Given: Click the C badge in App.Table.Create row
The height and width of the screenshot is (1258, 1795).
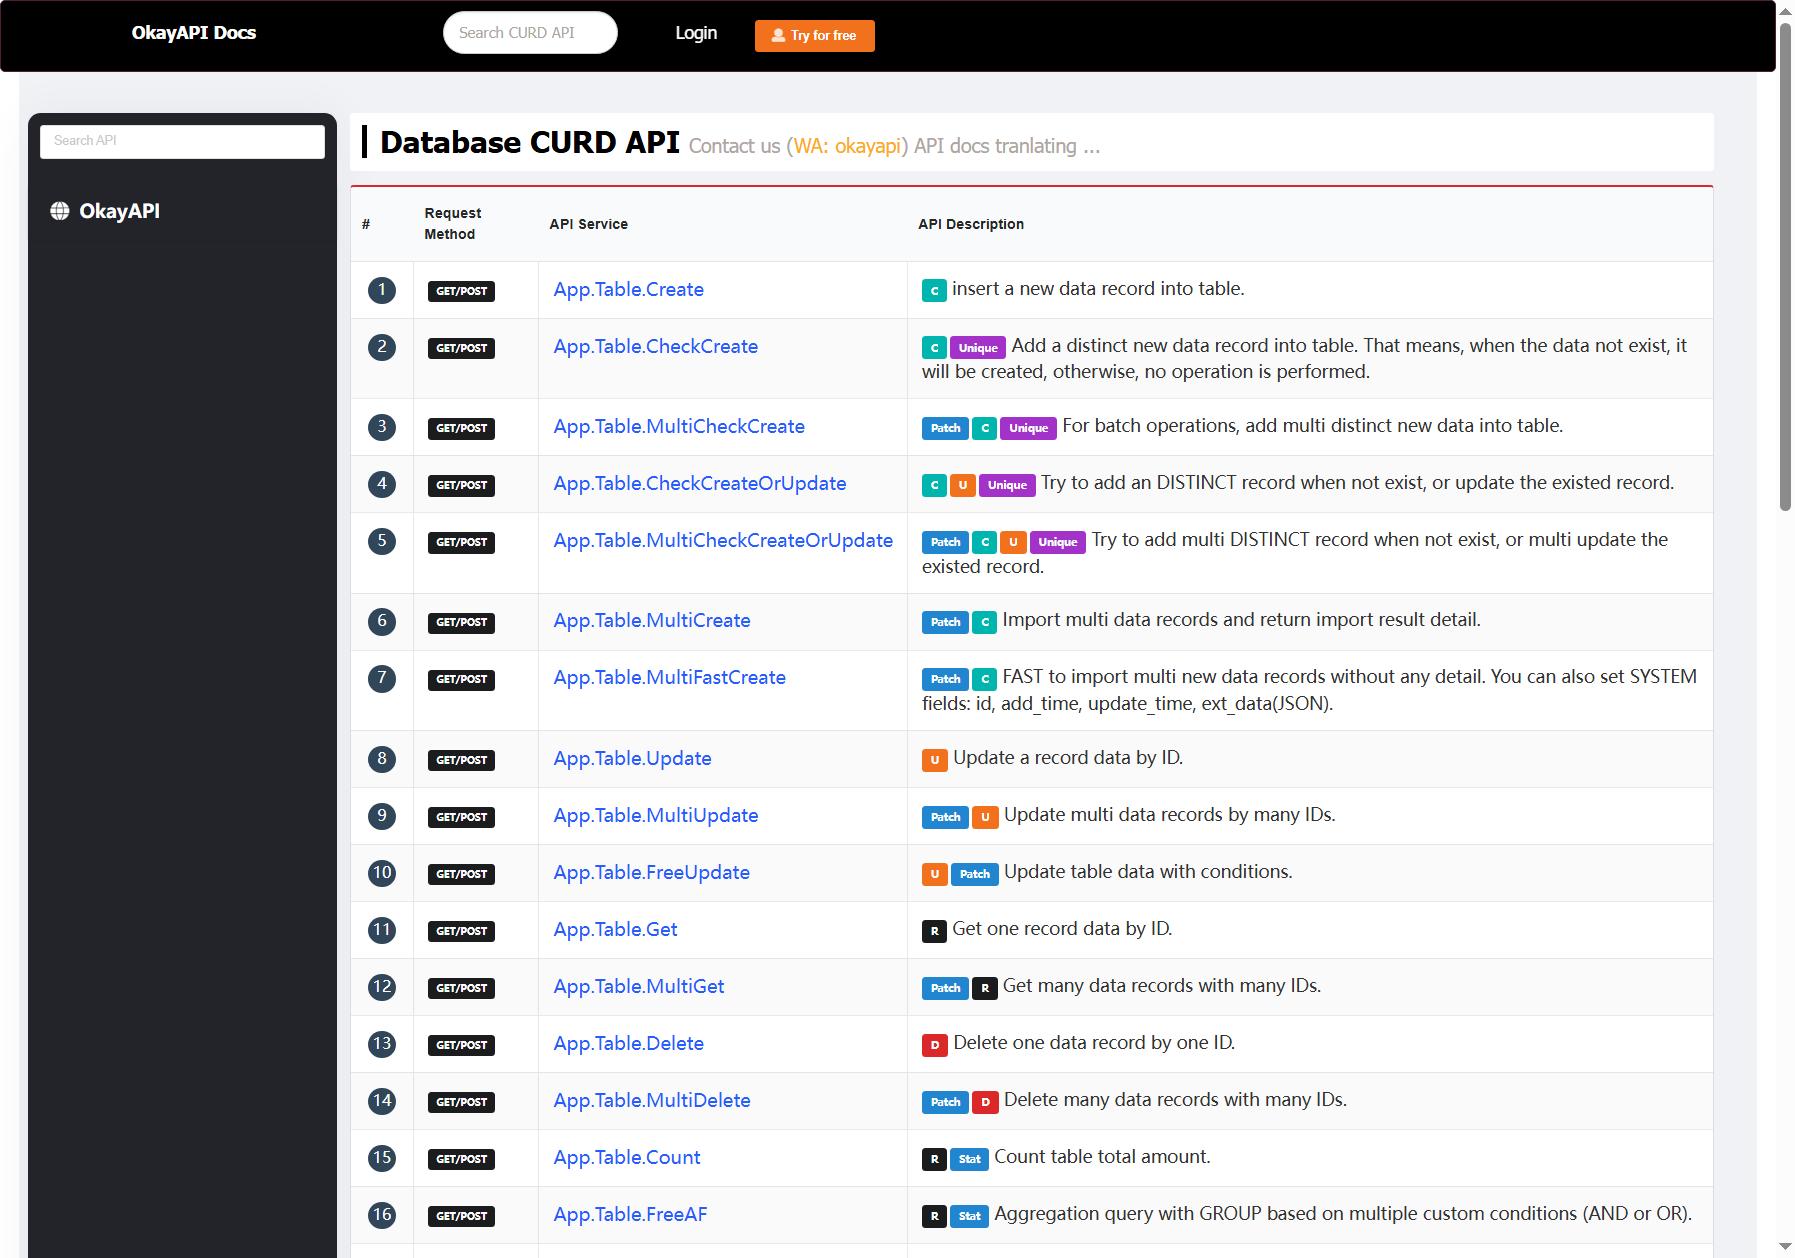Looking at the screenshot, I should click(x=934, y=291).
